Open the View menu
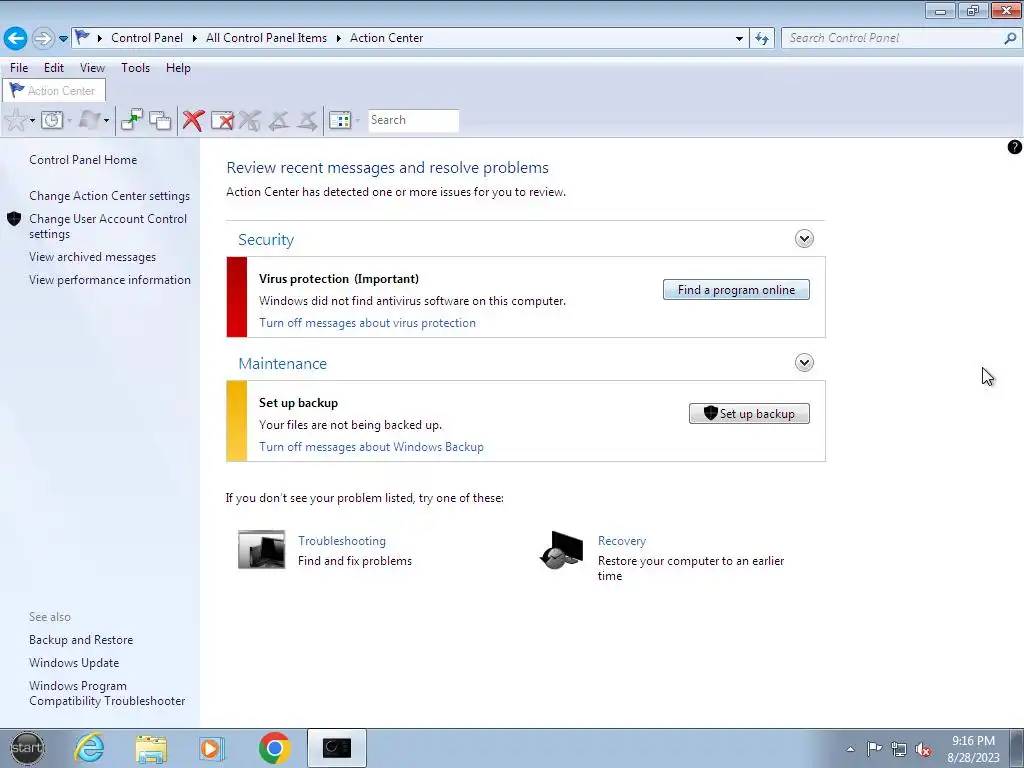This screenshot has width=1024, height=768. 92,68
